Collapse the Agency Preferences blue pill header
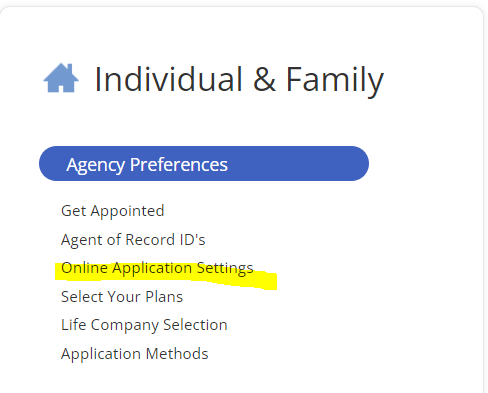 tap(204, 164)
